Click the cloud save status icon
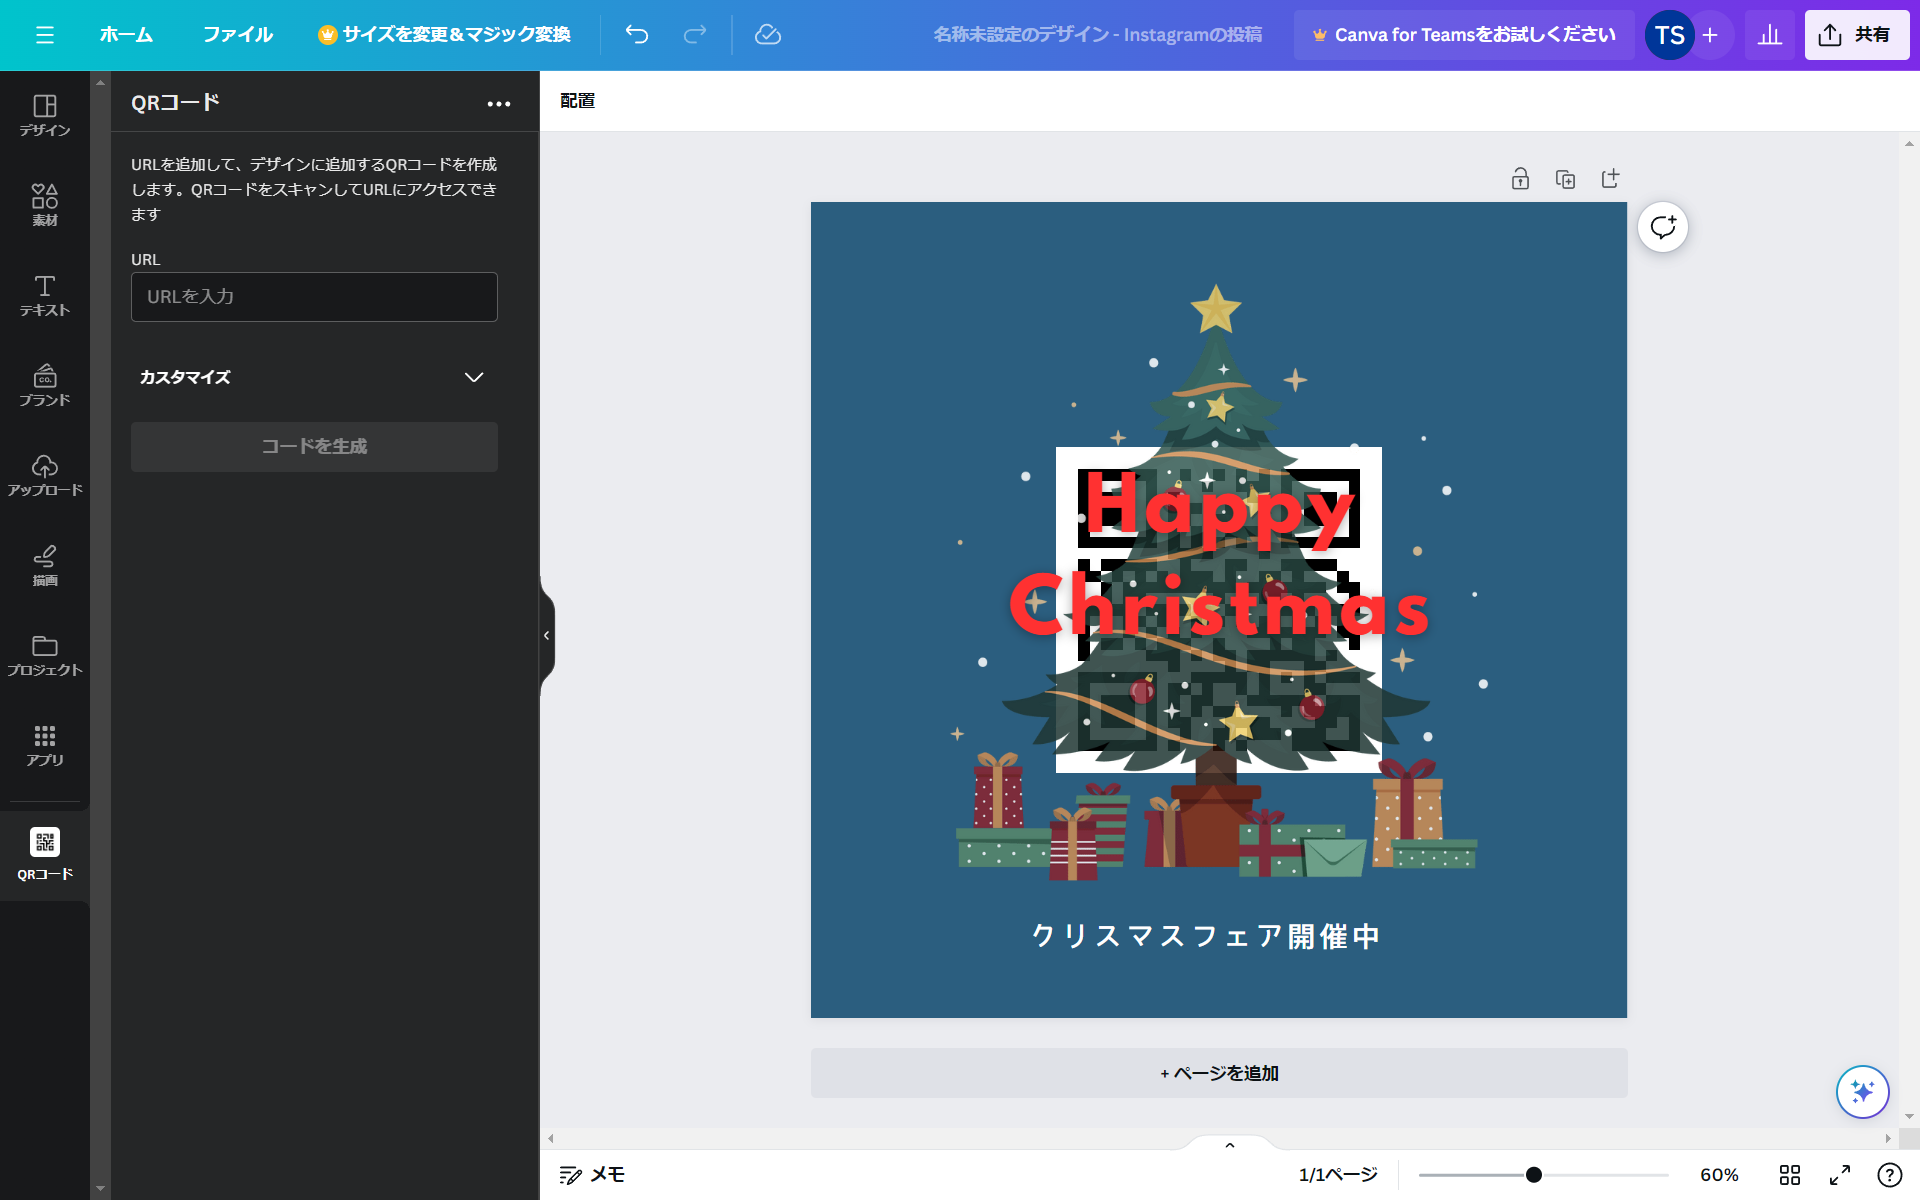This screenshot has width=1920, height=1200. coord(767,35)
